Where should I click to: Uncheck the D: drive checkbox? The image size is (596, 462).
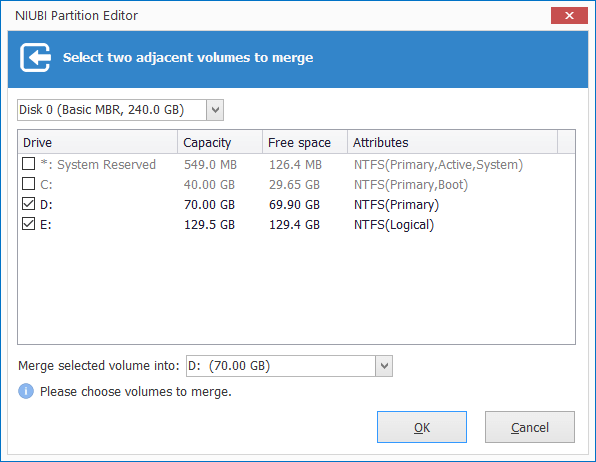click(x=29, y=204)
